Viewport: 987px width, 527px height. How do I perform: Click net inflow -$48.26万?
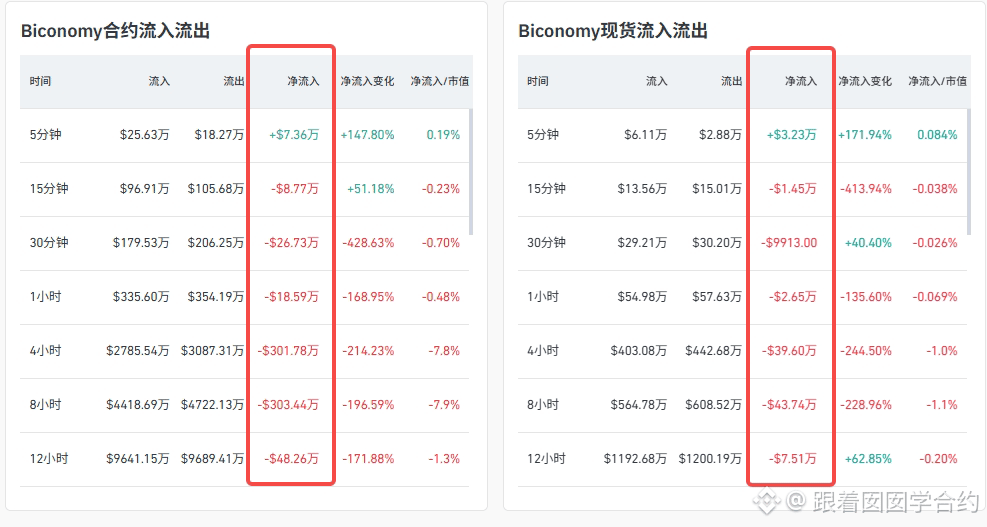pos(291,459)
